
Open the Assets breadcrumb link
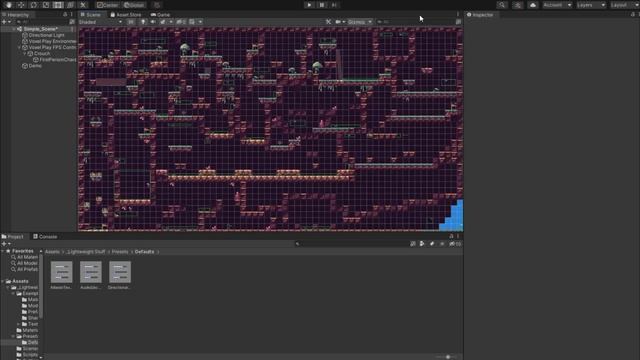52,252
